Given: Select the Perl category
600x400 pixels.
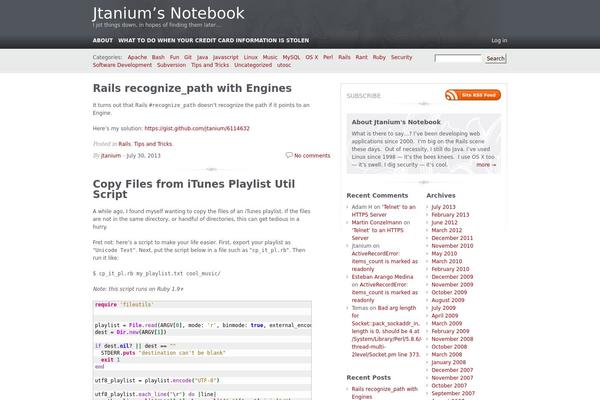Looking at the screenshot, I should [328, 57].
